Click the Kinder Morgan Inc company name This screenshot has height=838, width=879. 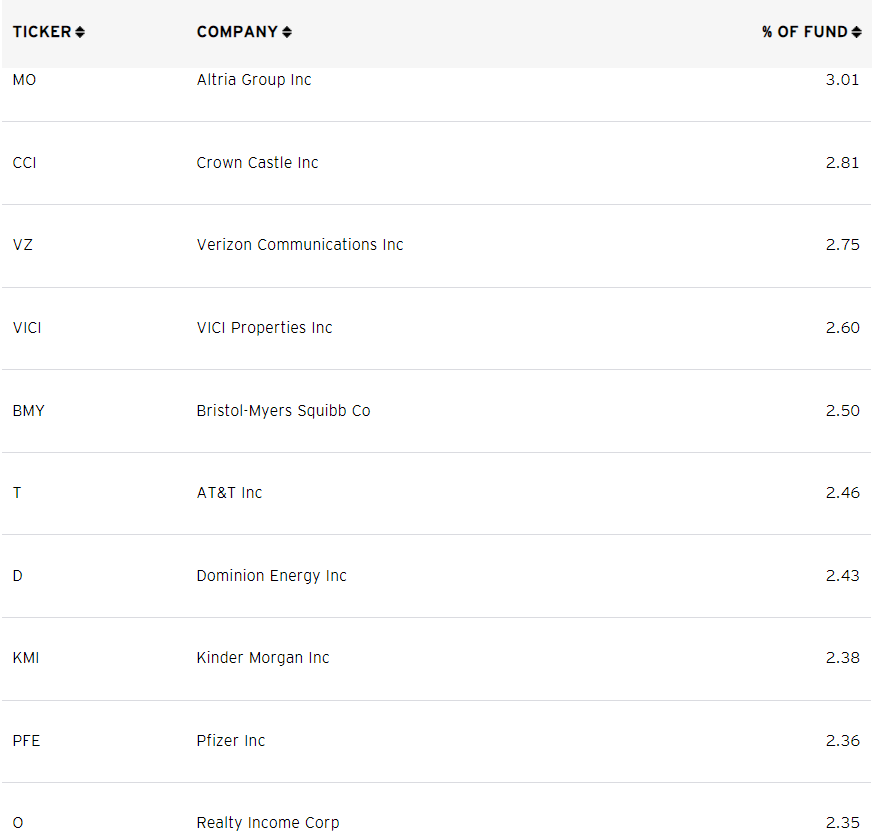point(263,658)
